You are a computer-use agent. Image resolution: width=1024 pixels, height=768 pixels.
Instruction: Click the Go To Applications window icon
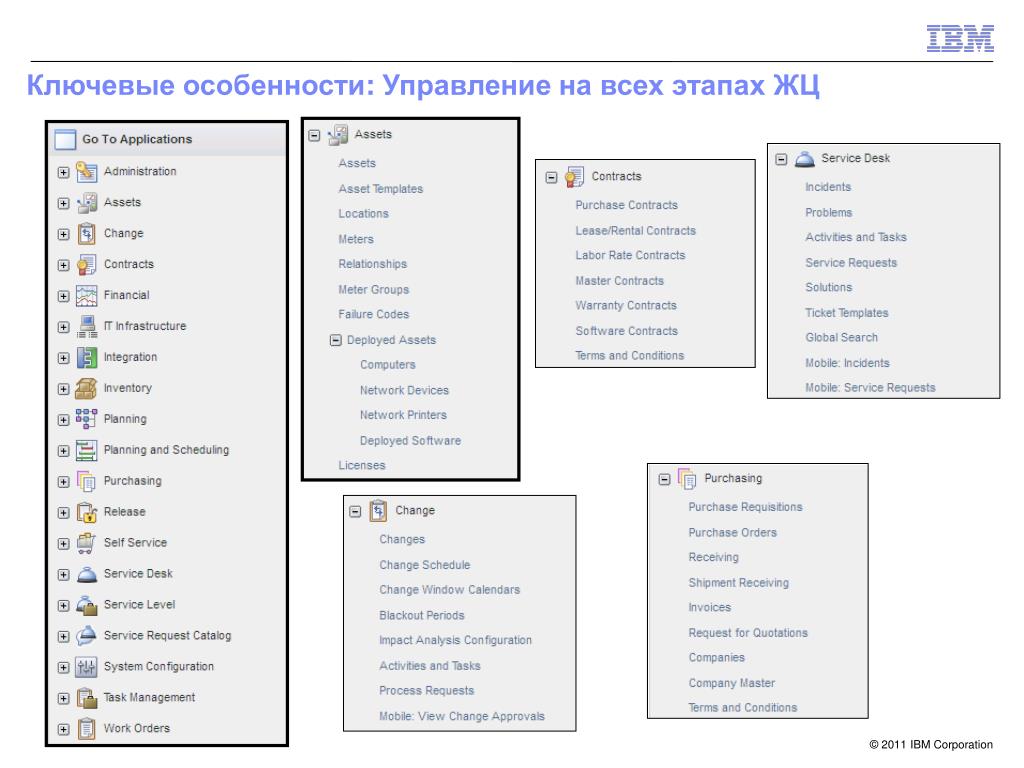65,140
